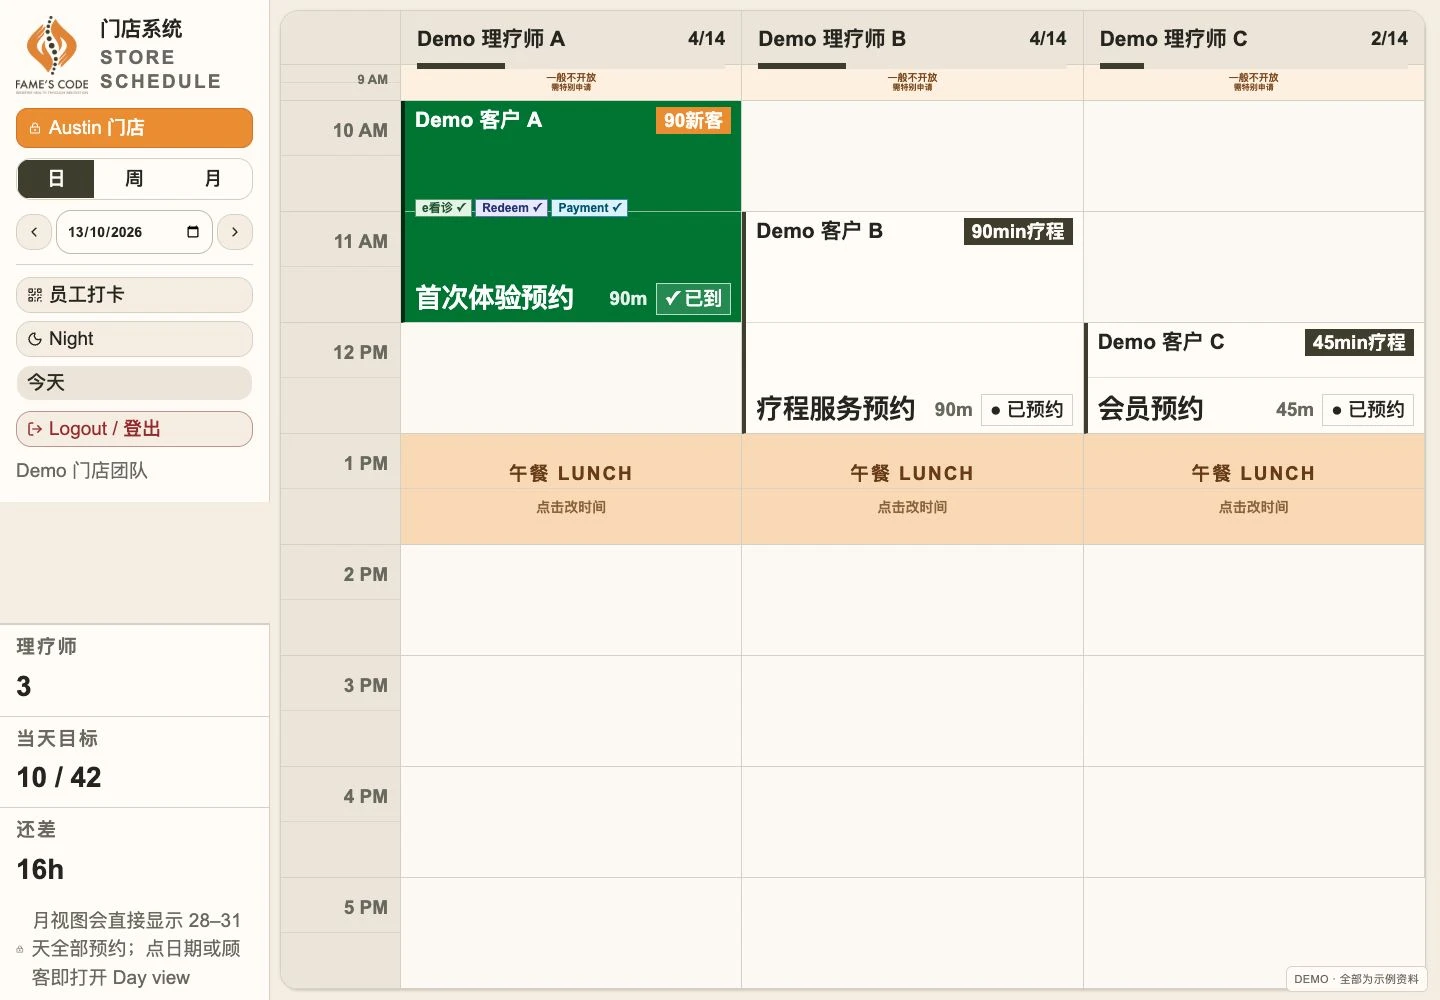Click the 2/14 count for 理疗师 C
This screenshot has height=1000, width=1440.
1389,39
